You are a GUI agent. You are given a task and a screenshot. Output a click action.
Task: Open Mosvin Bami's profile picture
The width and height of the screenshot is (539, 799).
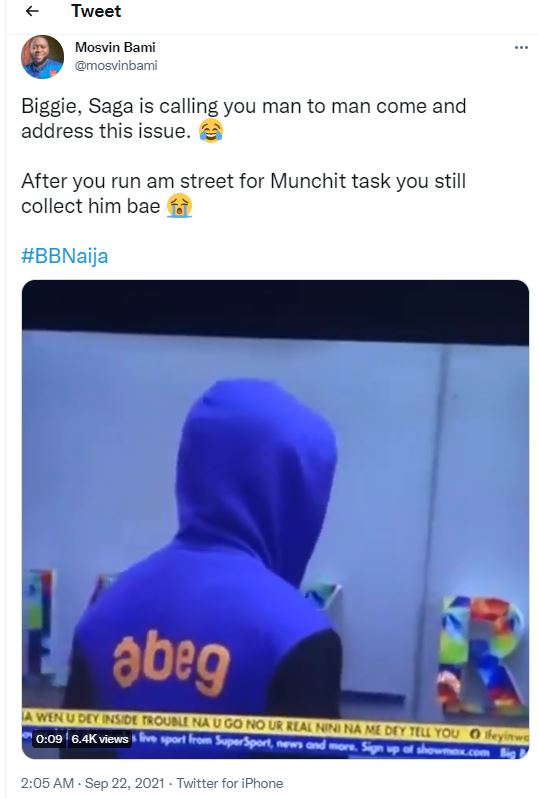tap(42, 57)
